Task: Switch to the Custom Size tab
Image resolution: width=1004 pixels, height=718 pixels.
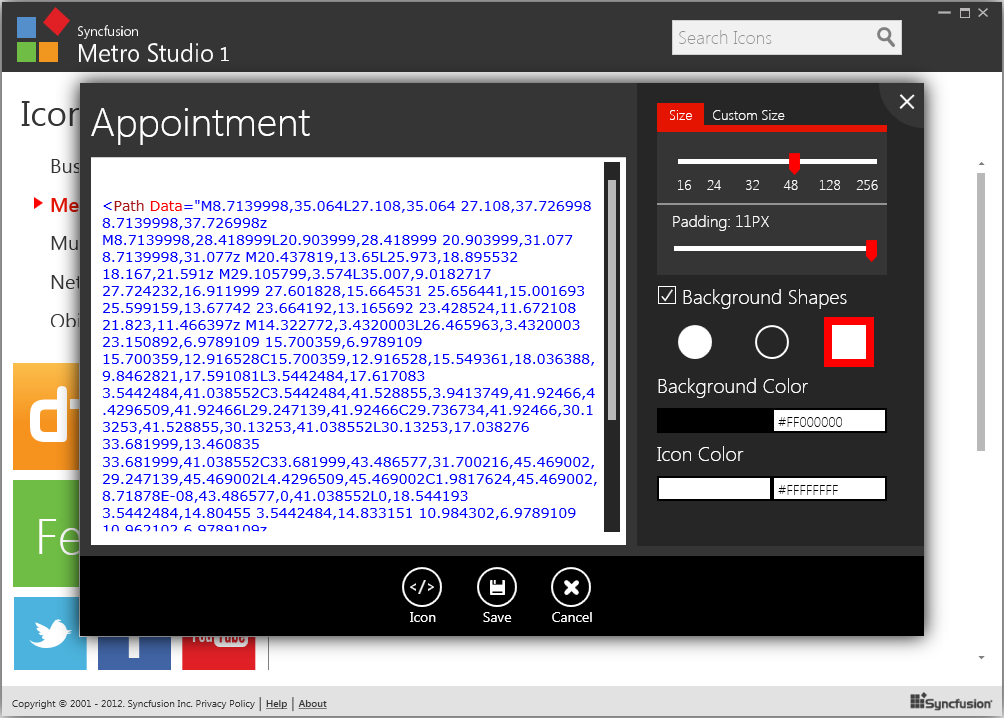Action: pyautogui.click(x=748, y=116)
